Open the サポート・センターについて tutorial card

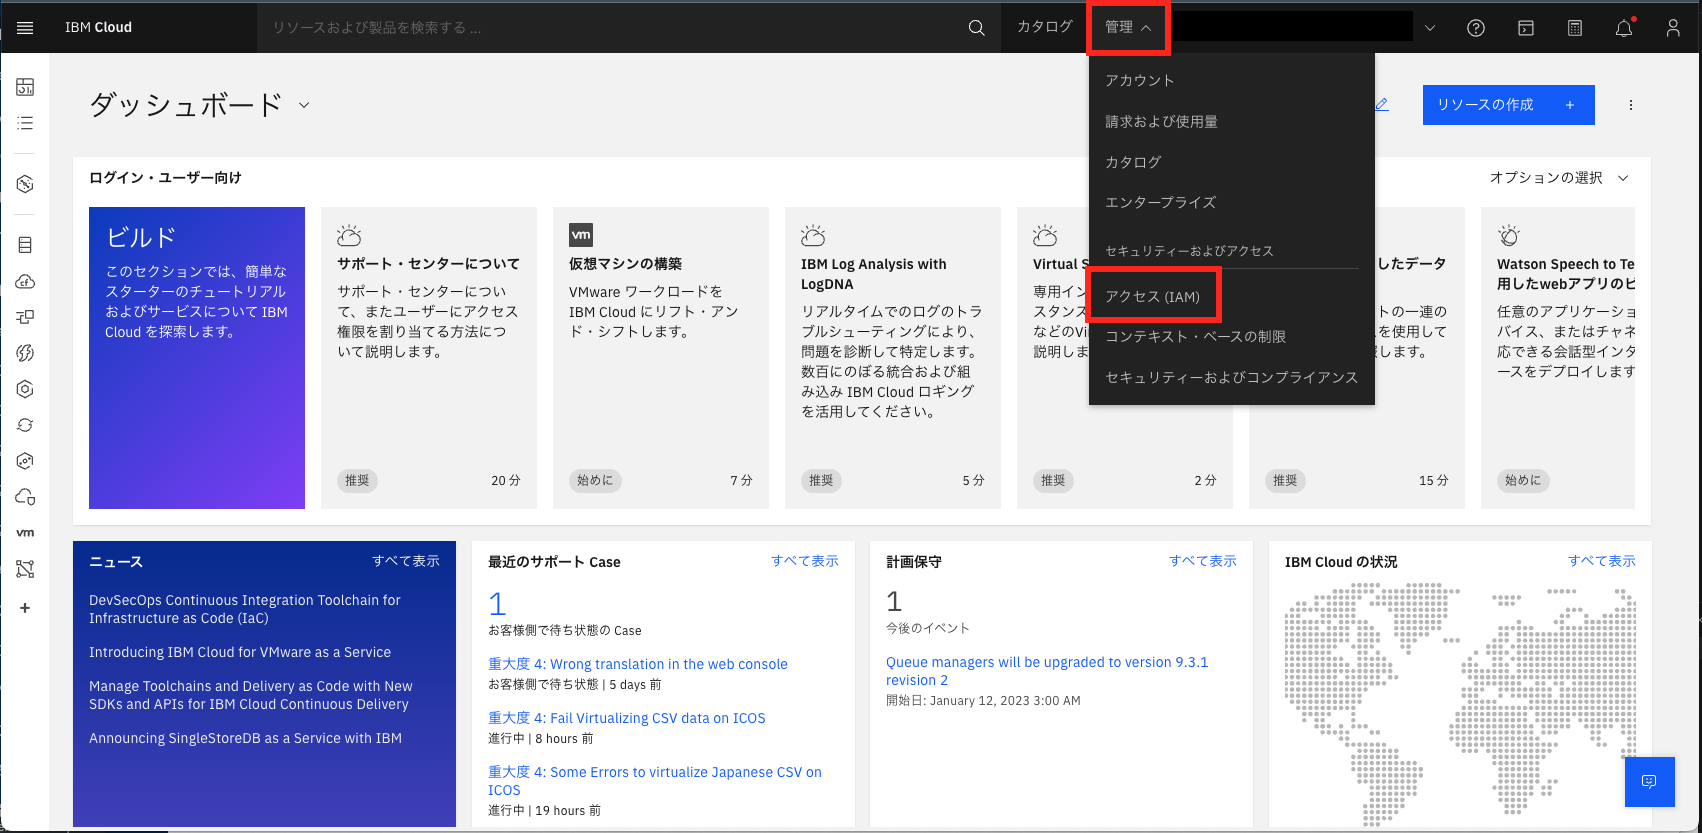[429, 358]
